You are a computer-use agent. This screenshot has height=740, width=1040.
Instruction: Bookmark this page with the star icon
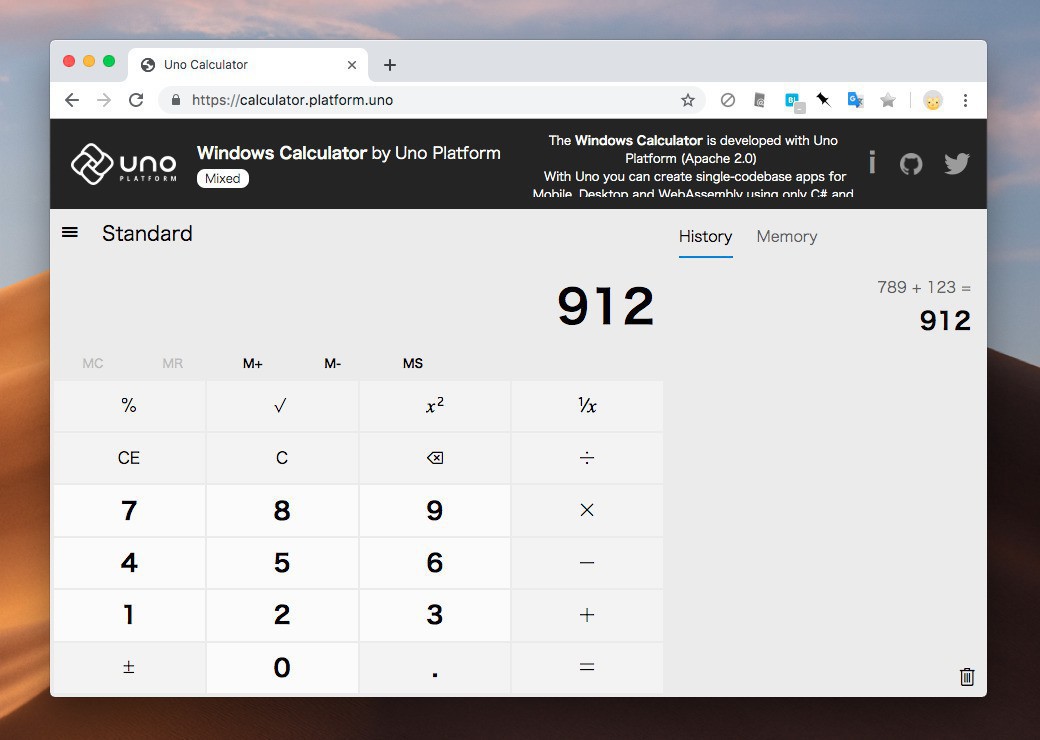688,100
